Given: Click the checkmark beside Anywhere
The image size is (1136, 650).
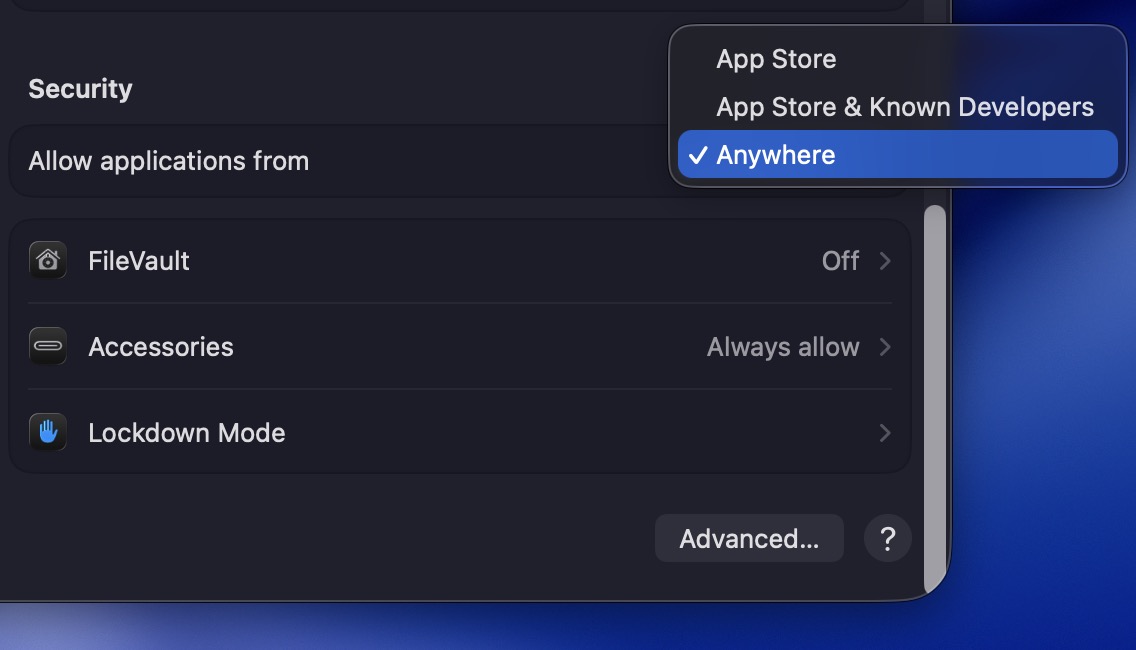Looking at the screenshot, I should pyautogui.click(x=699, y=156).
